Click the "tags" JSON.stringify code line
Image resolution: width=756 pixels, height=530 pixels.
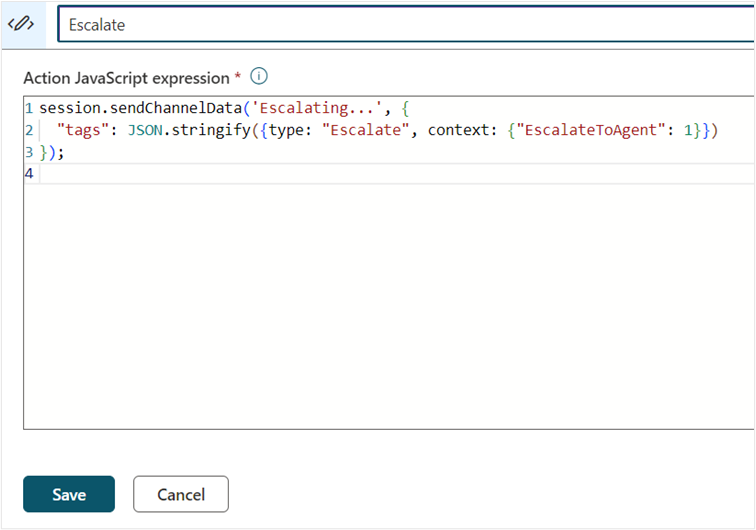[387, 130]
